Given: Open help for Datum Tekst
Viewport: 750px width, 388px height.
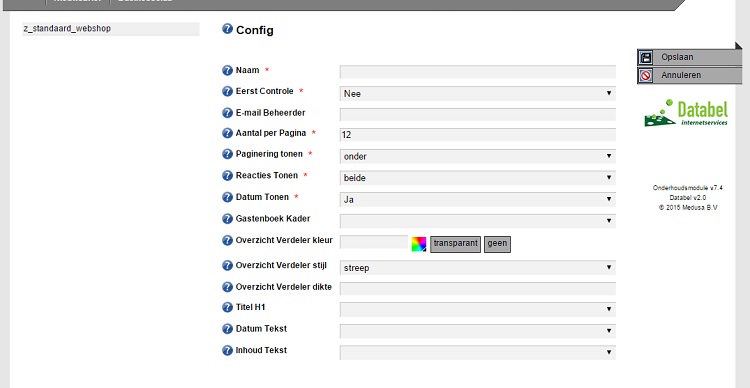Looking at the screenshot, I should coord(227,329).
